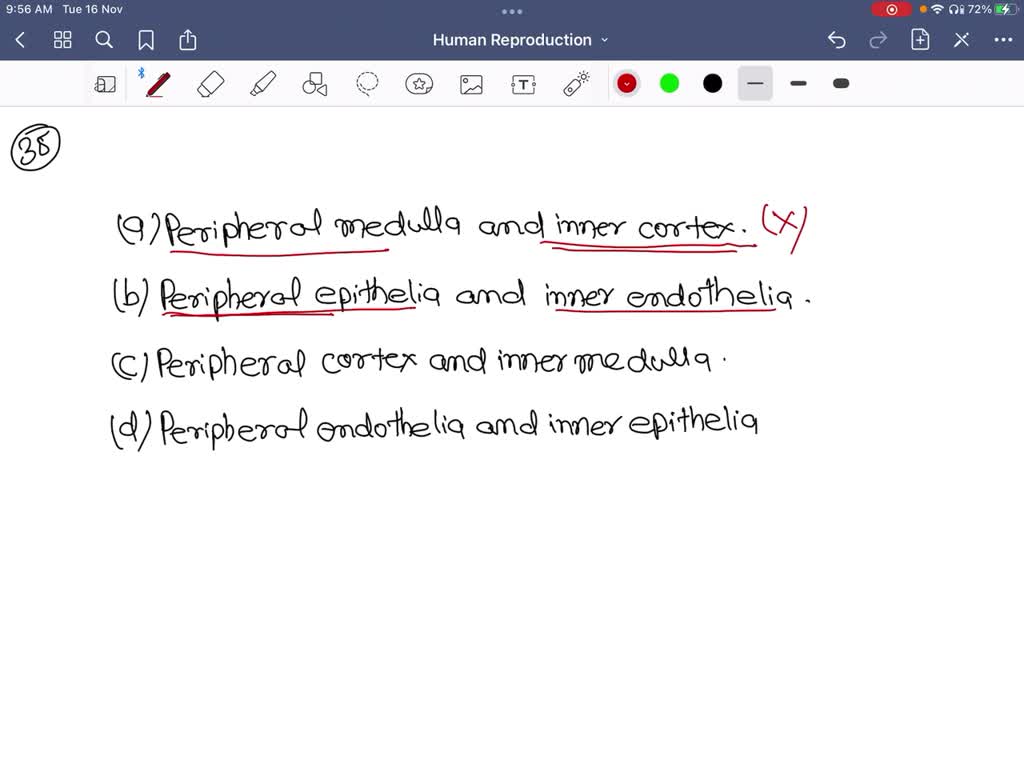Pick the highlighter tool
The image size is (1024, 768).
(262, 84)
